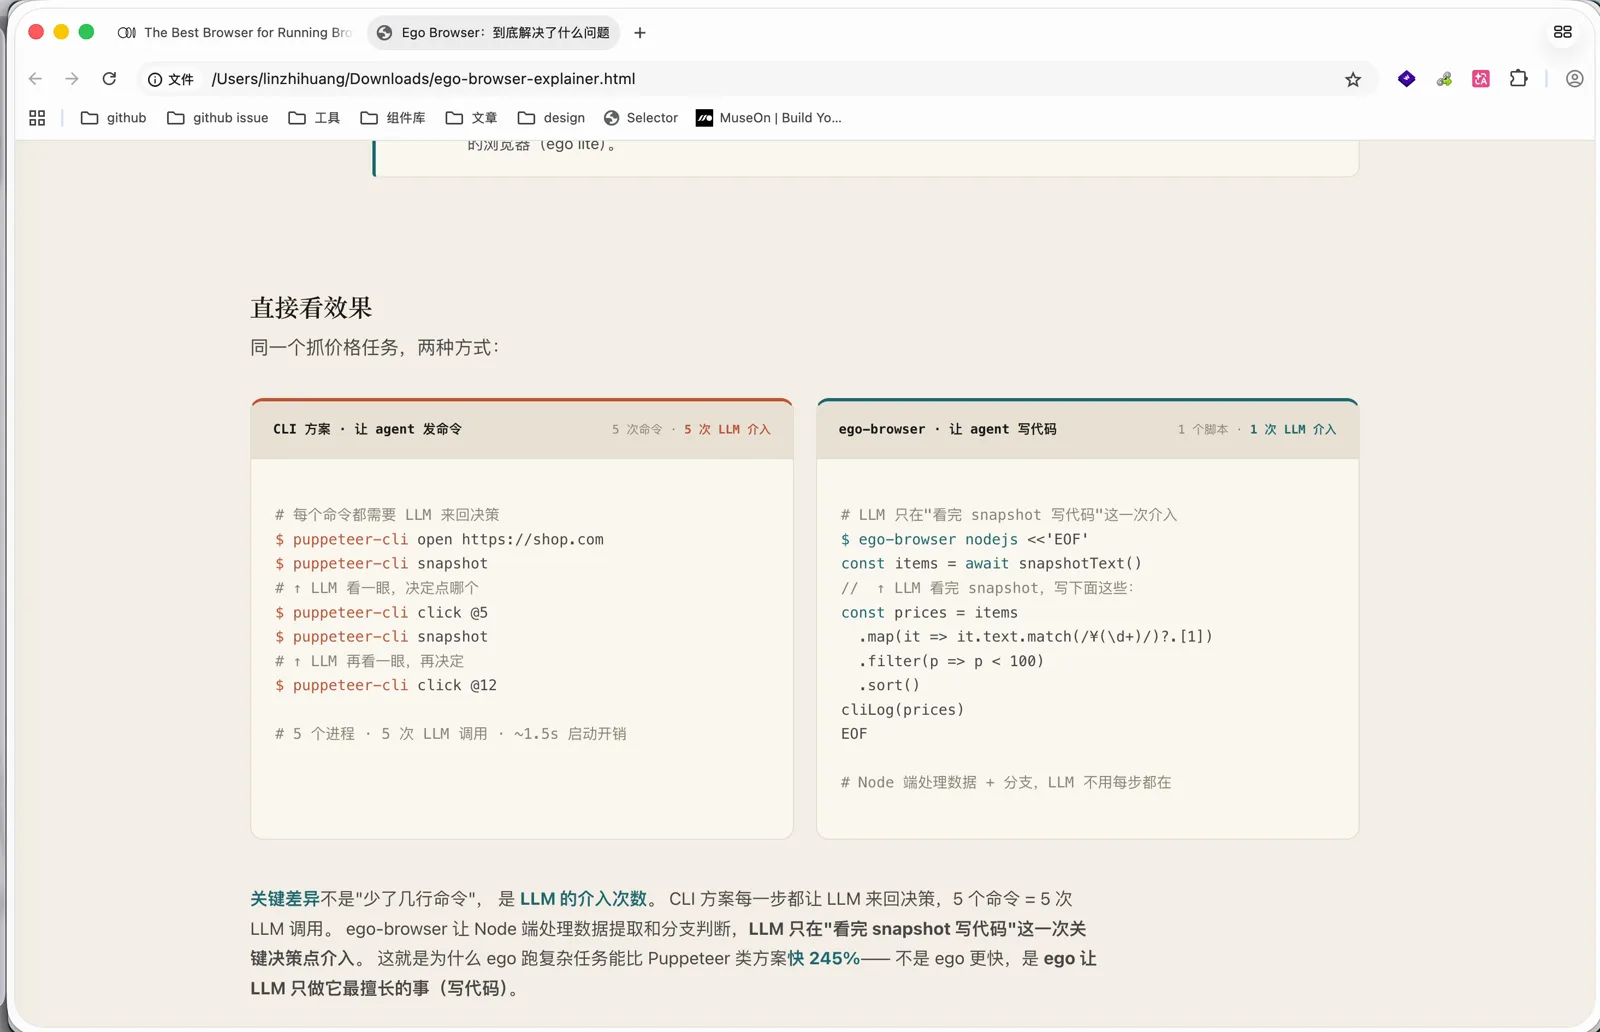Open the purple diamond extension

1407,79
